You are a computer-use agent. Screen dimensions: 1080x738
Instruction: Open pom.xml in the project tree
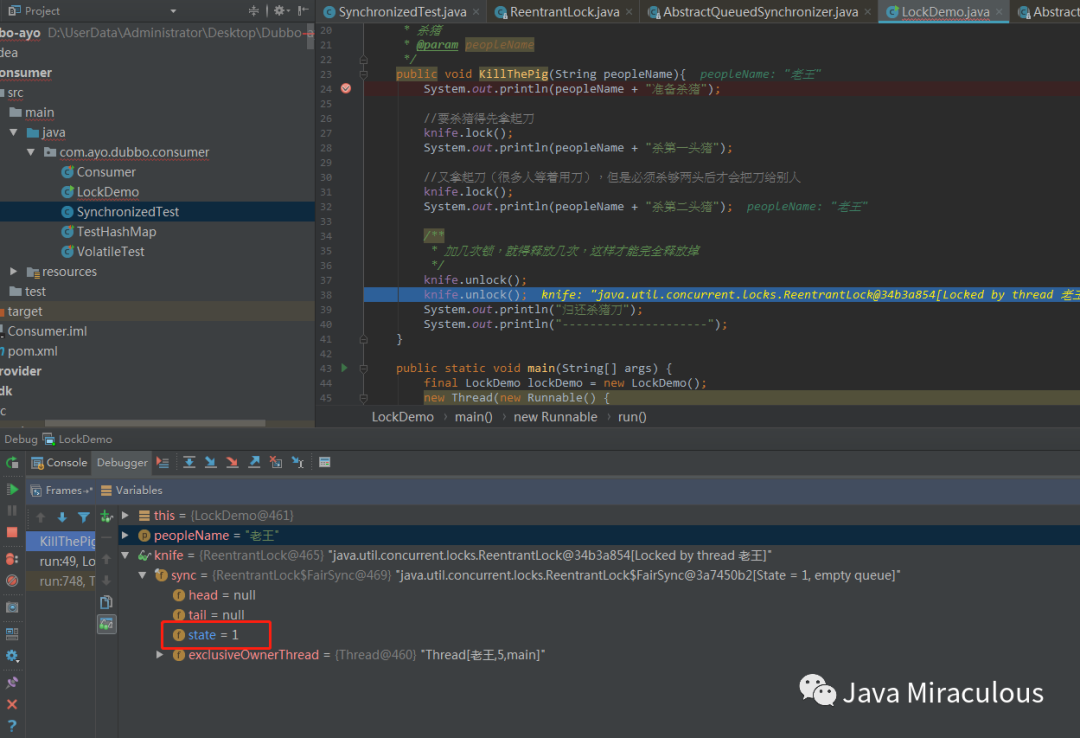pyautogui.click(x=32, y=351)
